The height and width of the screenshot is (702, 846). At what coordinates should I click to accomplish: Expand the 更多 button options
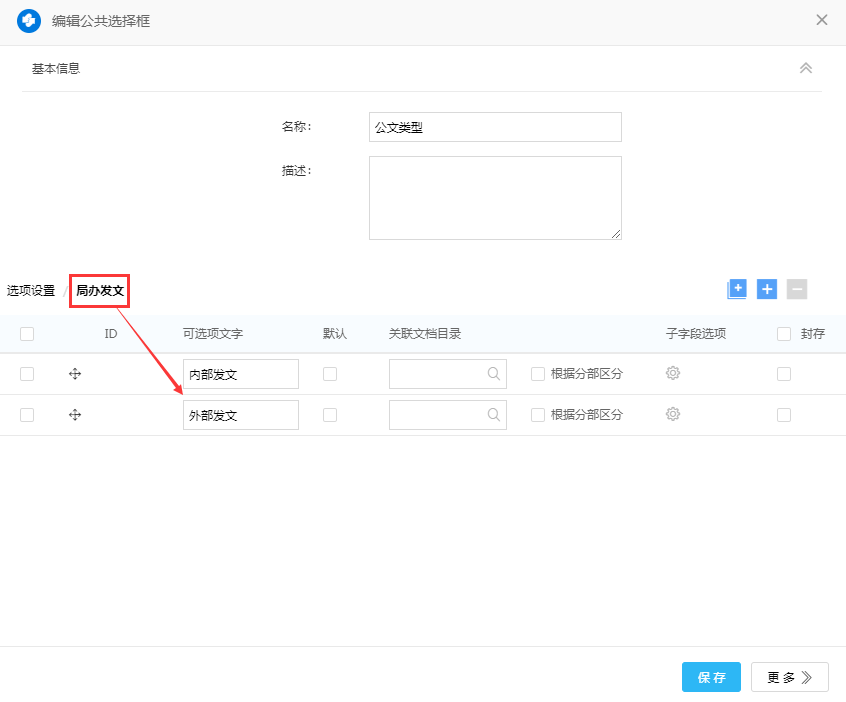(x=790, y=677)
